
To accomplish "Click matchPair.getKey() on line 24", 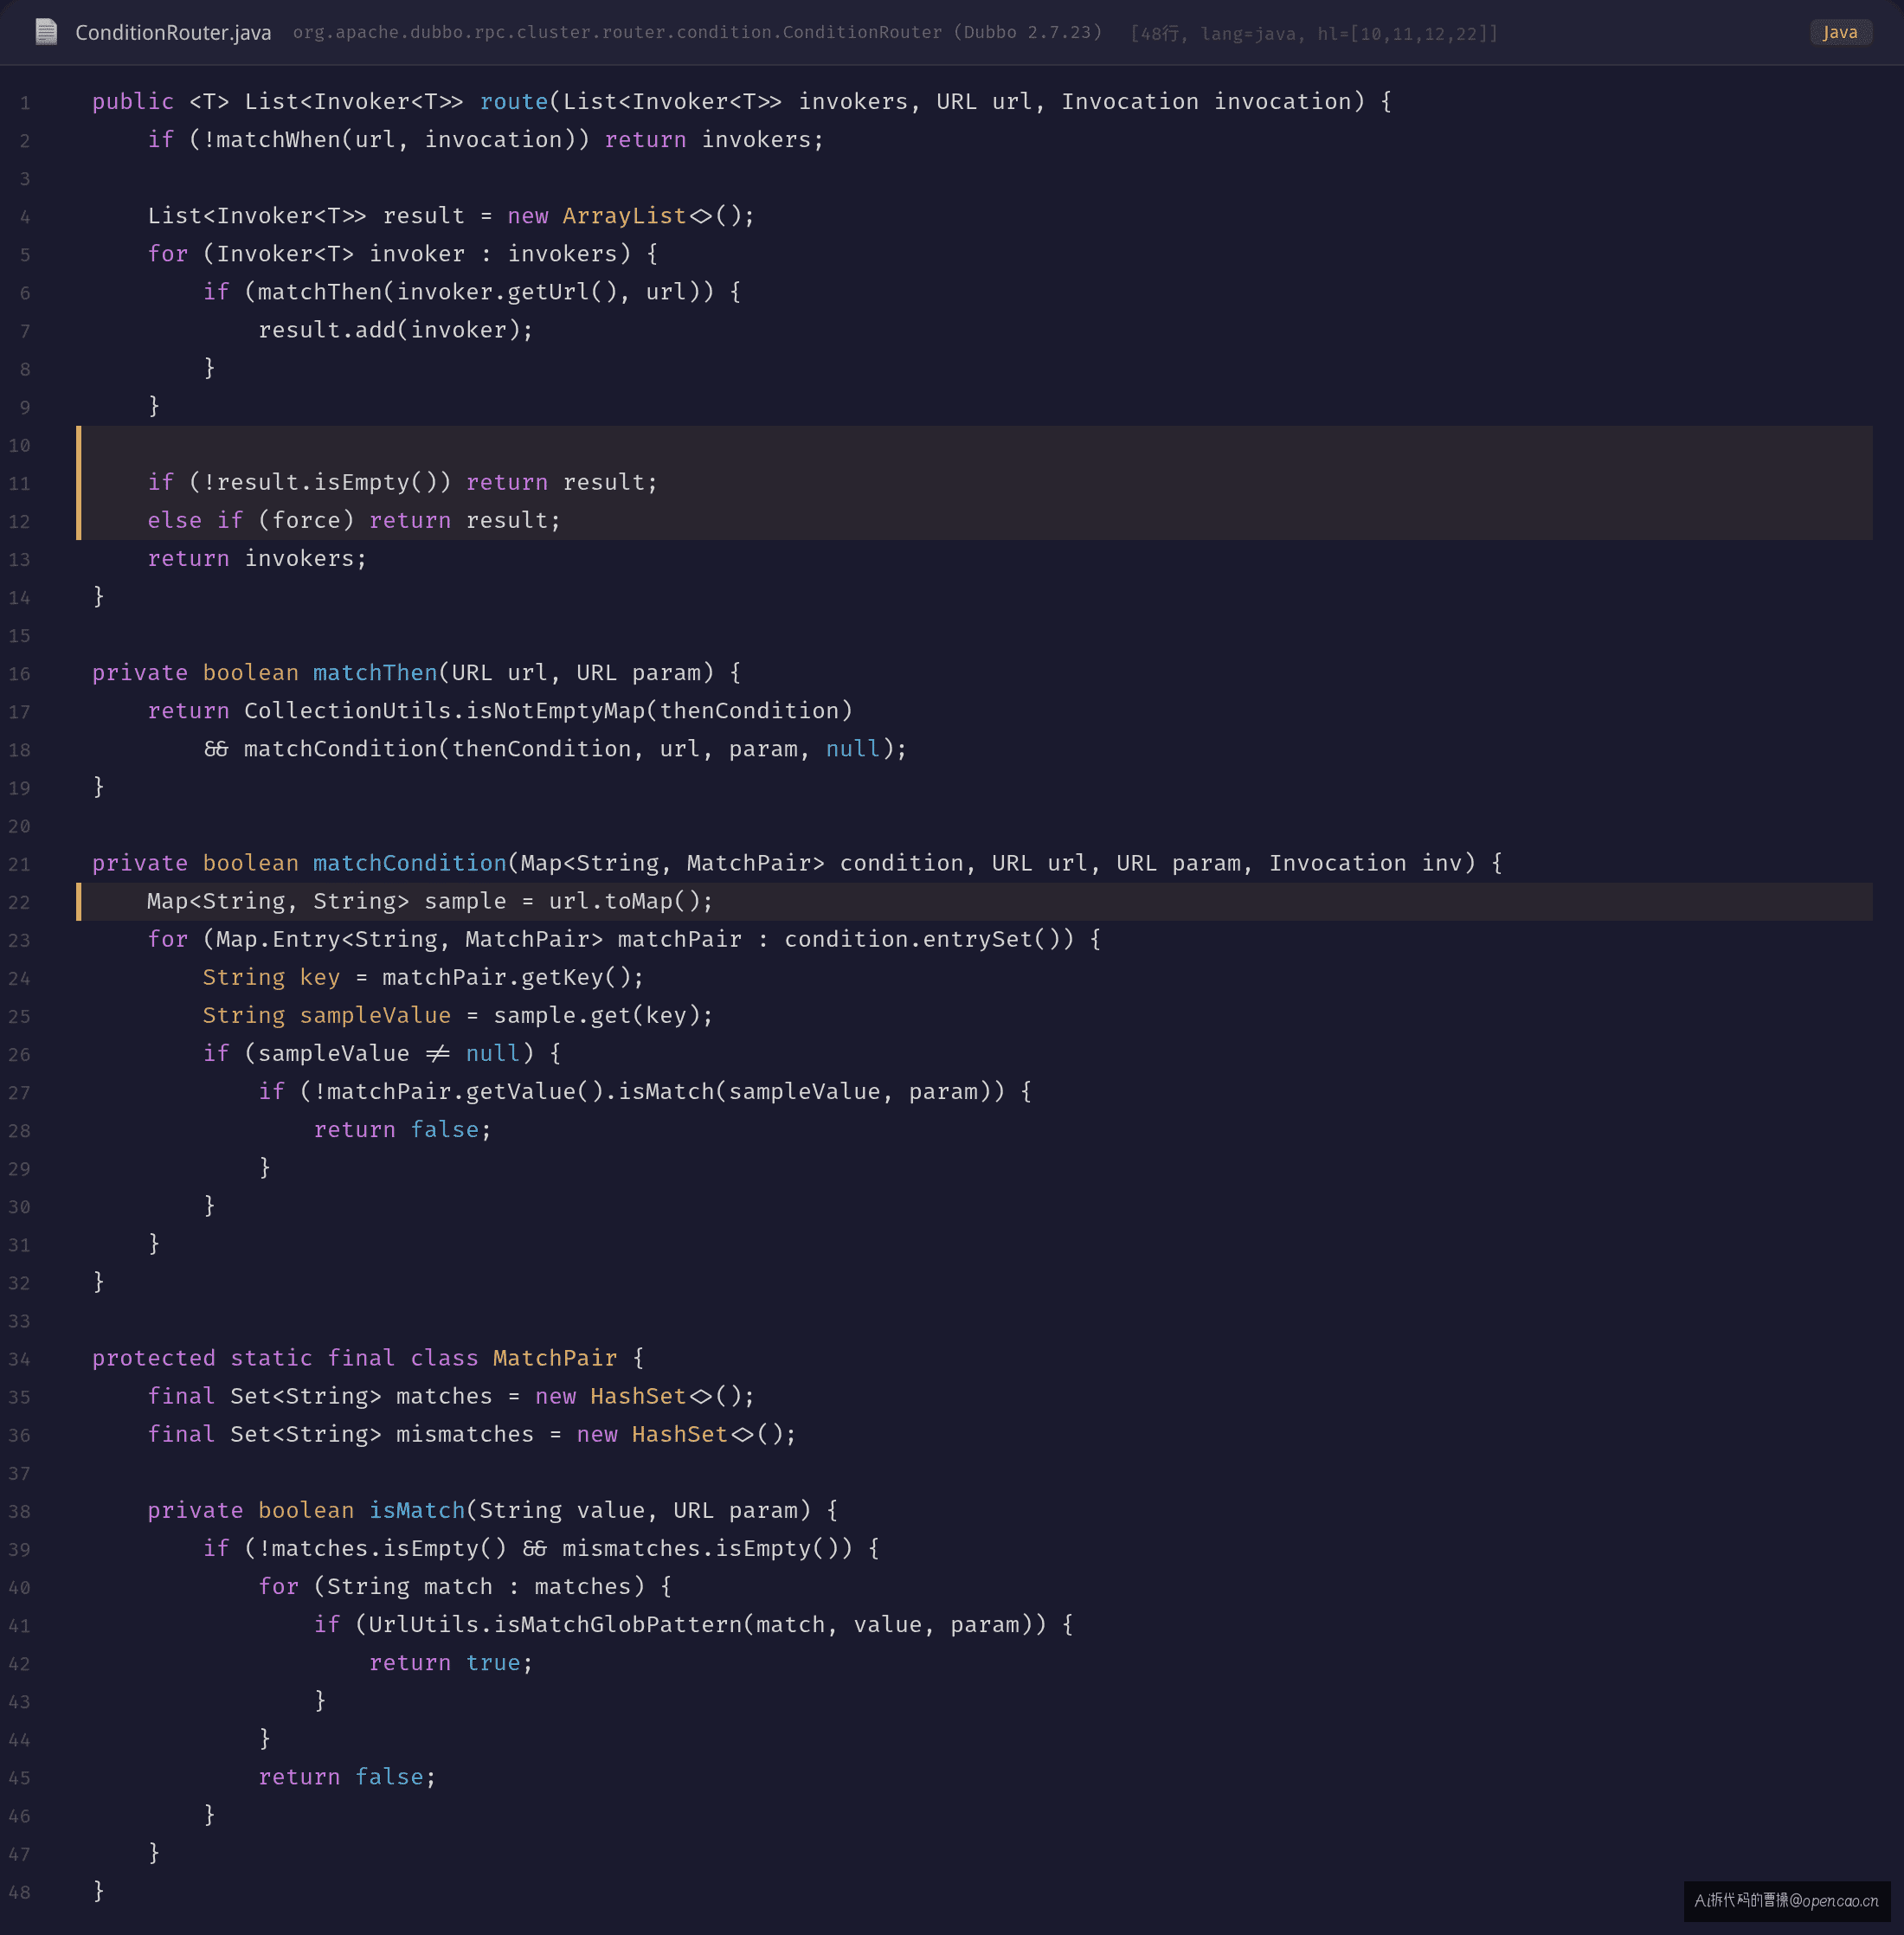I will [507, 977].
